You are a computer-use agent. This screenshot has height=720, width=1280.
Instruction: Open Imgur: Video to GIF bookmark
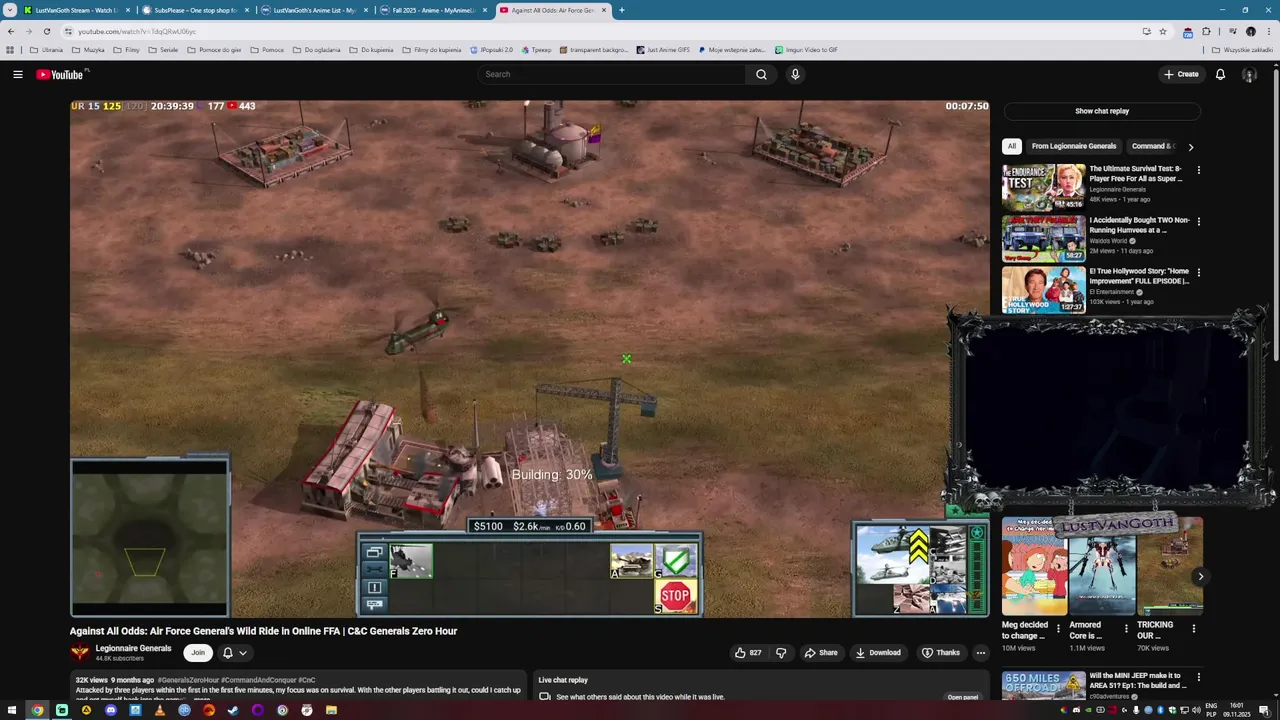click(806, 49)
